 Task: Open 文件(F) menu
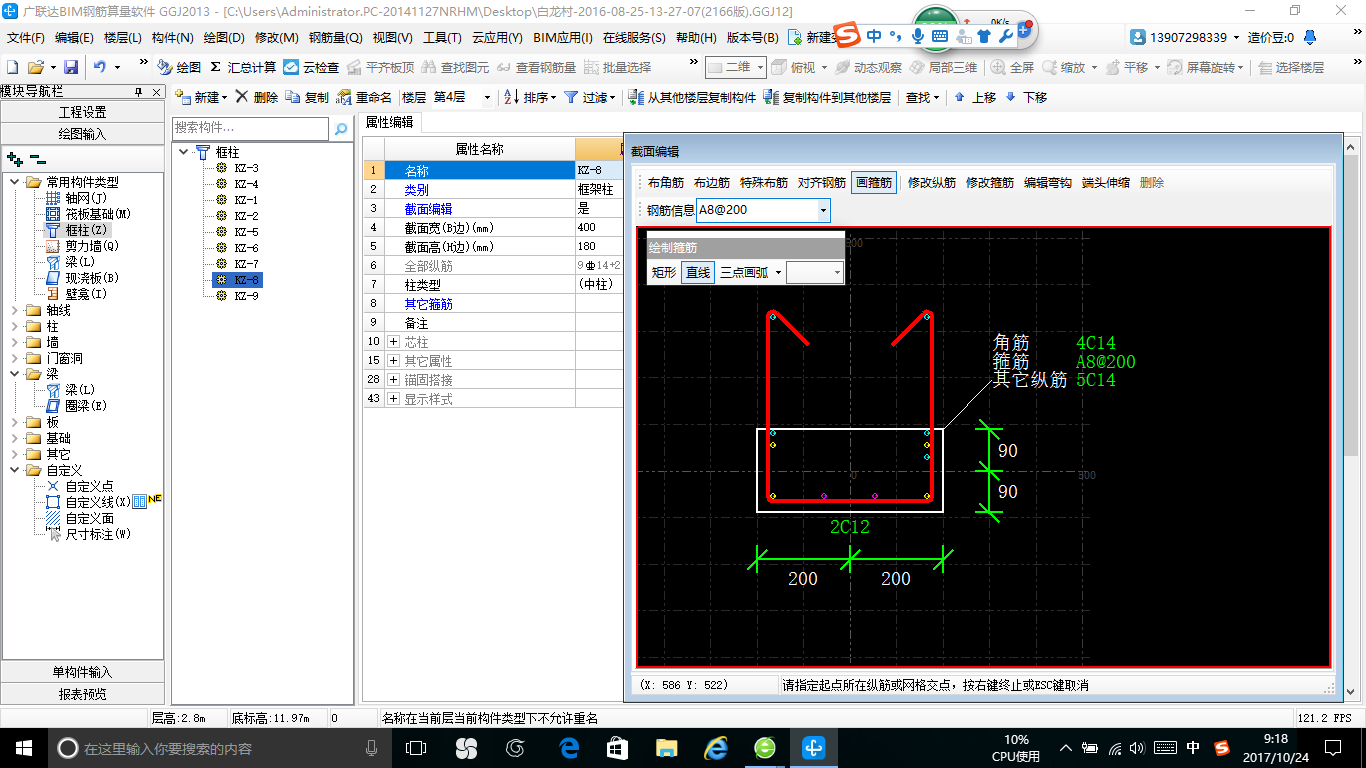pos(27,38)
